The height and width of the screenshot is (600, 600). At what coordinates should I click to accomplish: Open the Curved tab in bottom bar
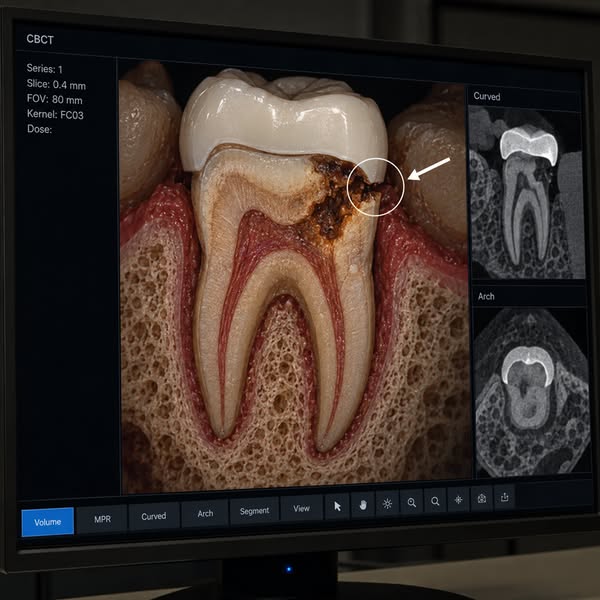(x=154, y=516)
